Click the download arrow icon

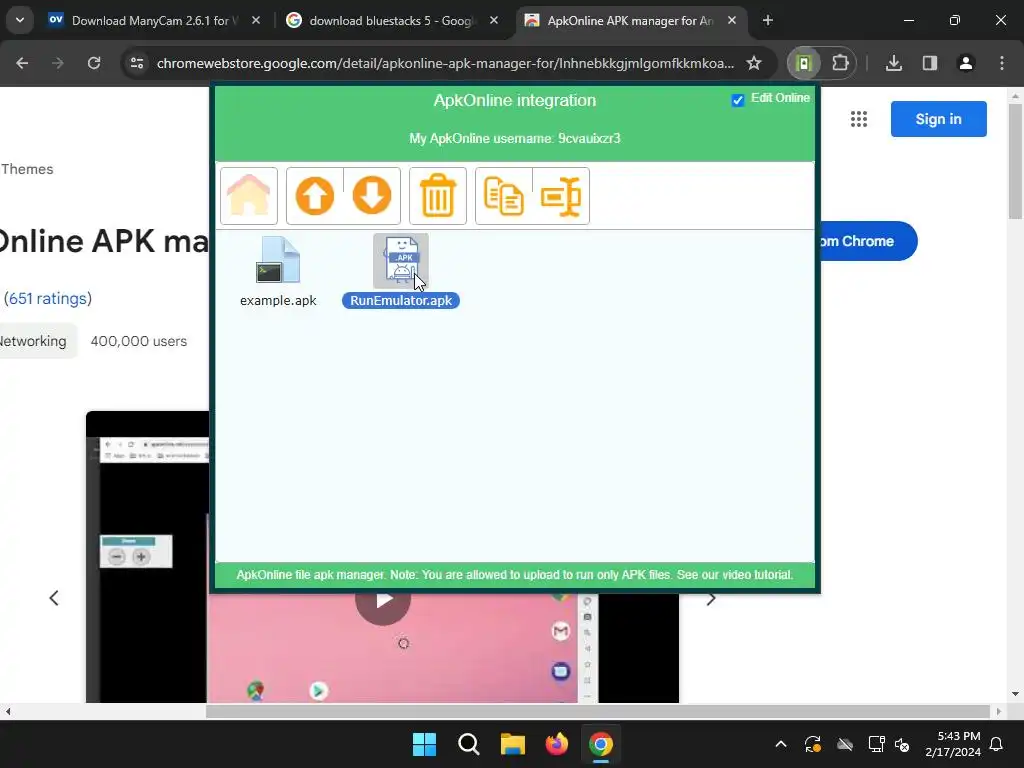(372, 196)
